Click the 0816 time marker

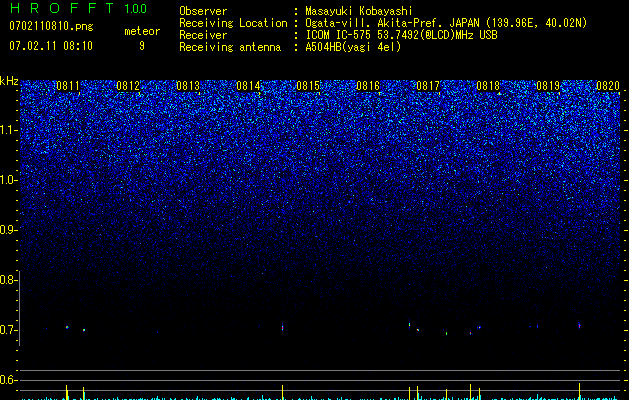coord(368,86)
